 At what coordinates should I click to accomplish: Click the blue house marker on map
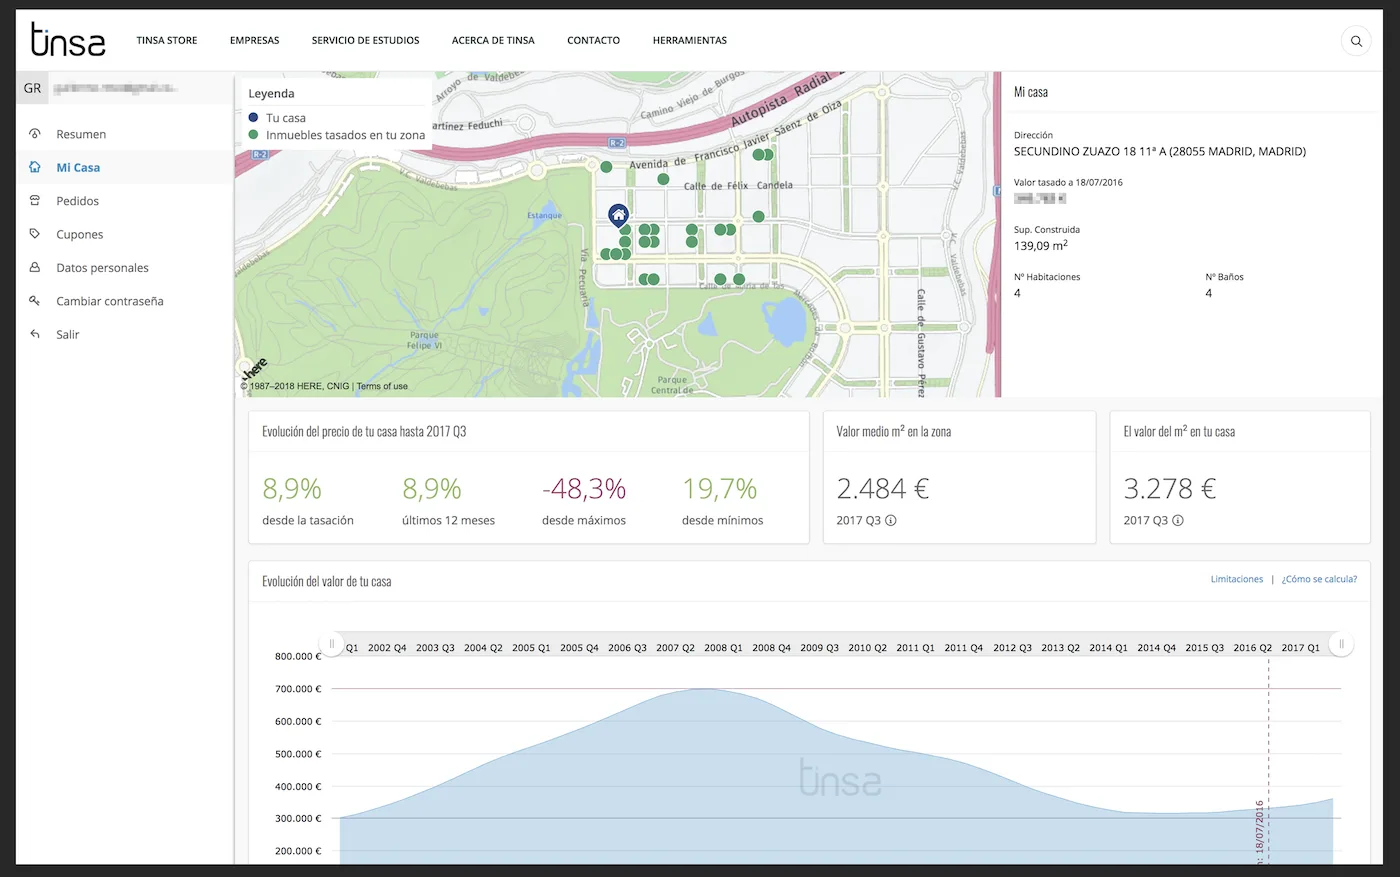click(618, 214)
